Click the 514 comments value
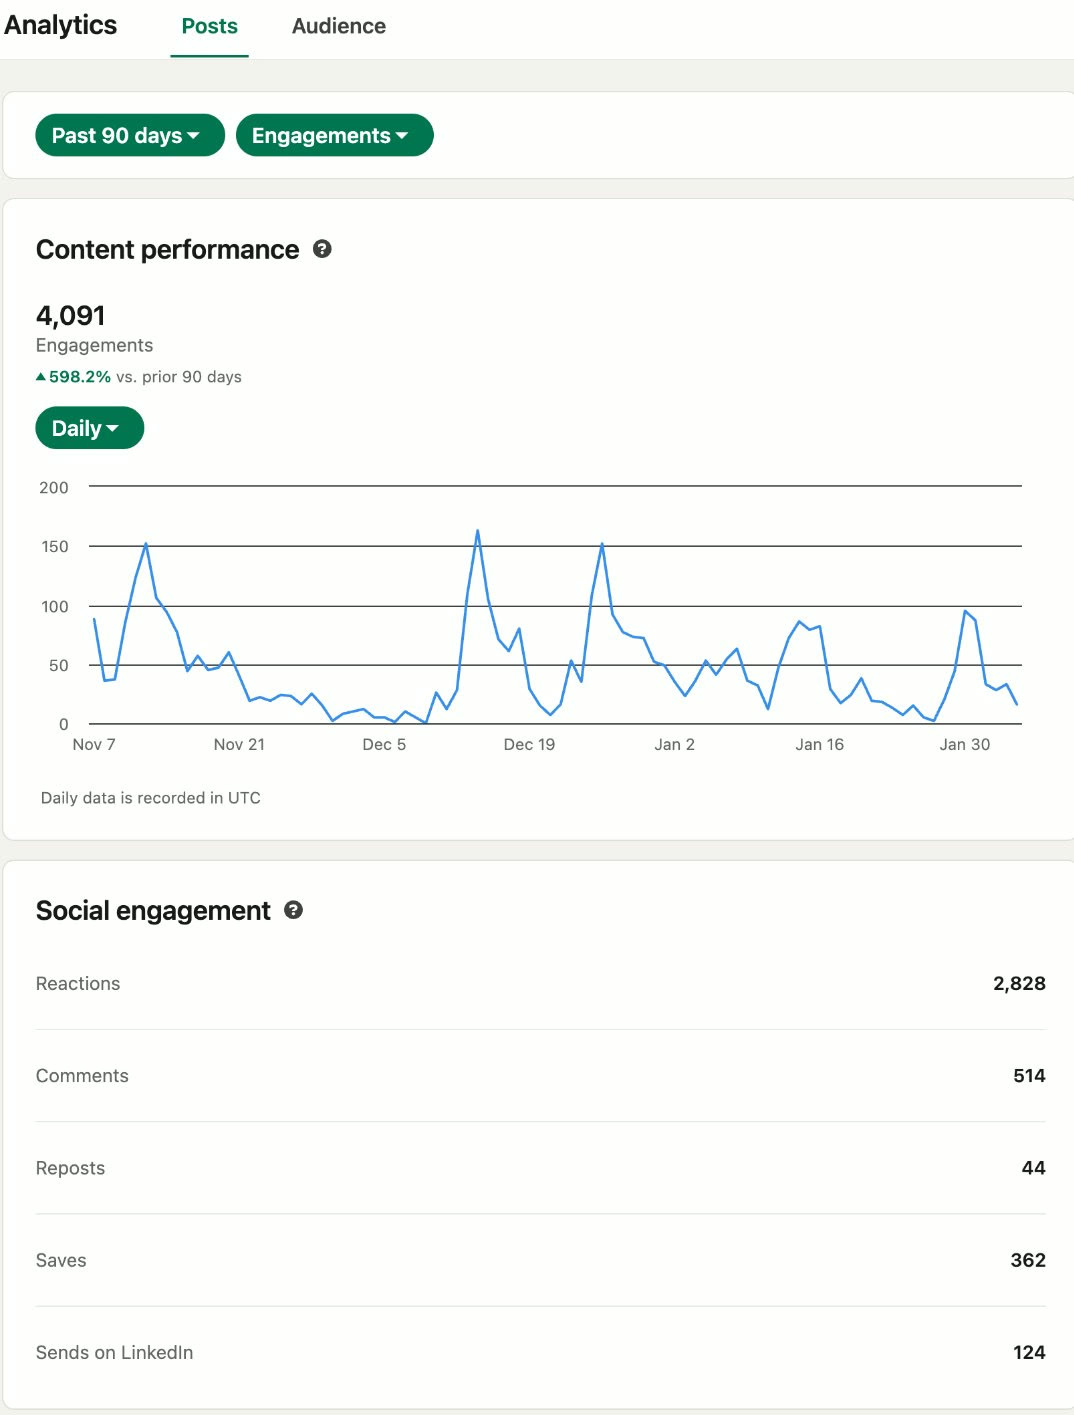This screenshot has width=1074, height=1415. coord(1029,1076)
